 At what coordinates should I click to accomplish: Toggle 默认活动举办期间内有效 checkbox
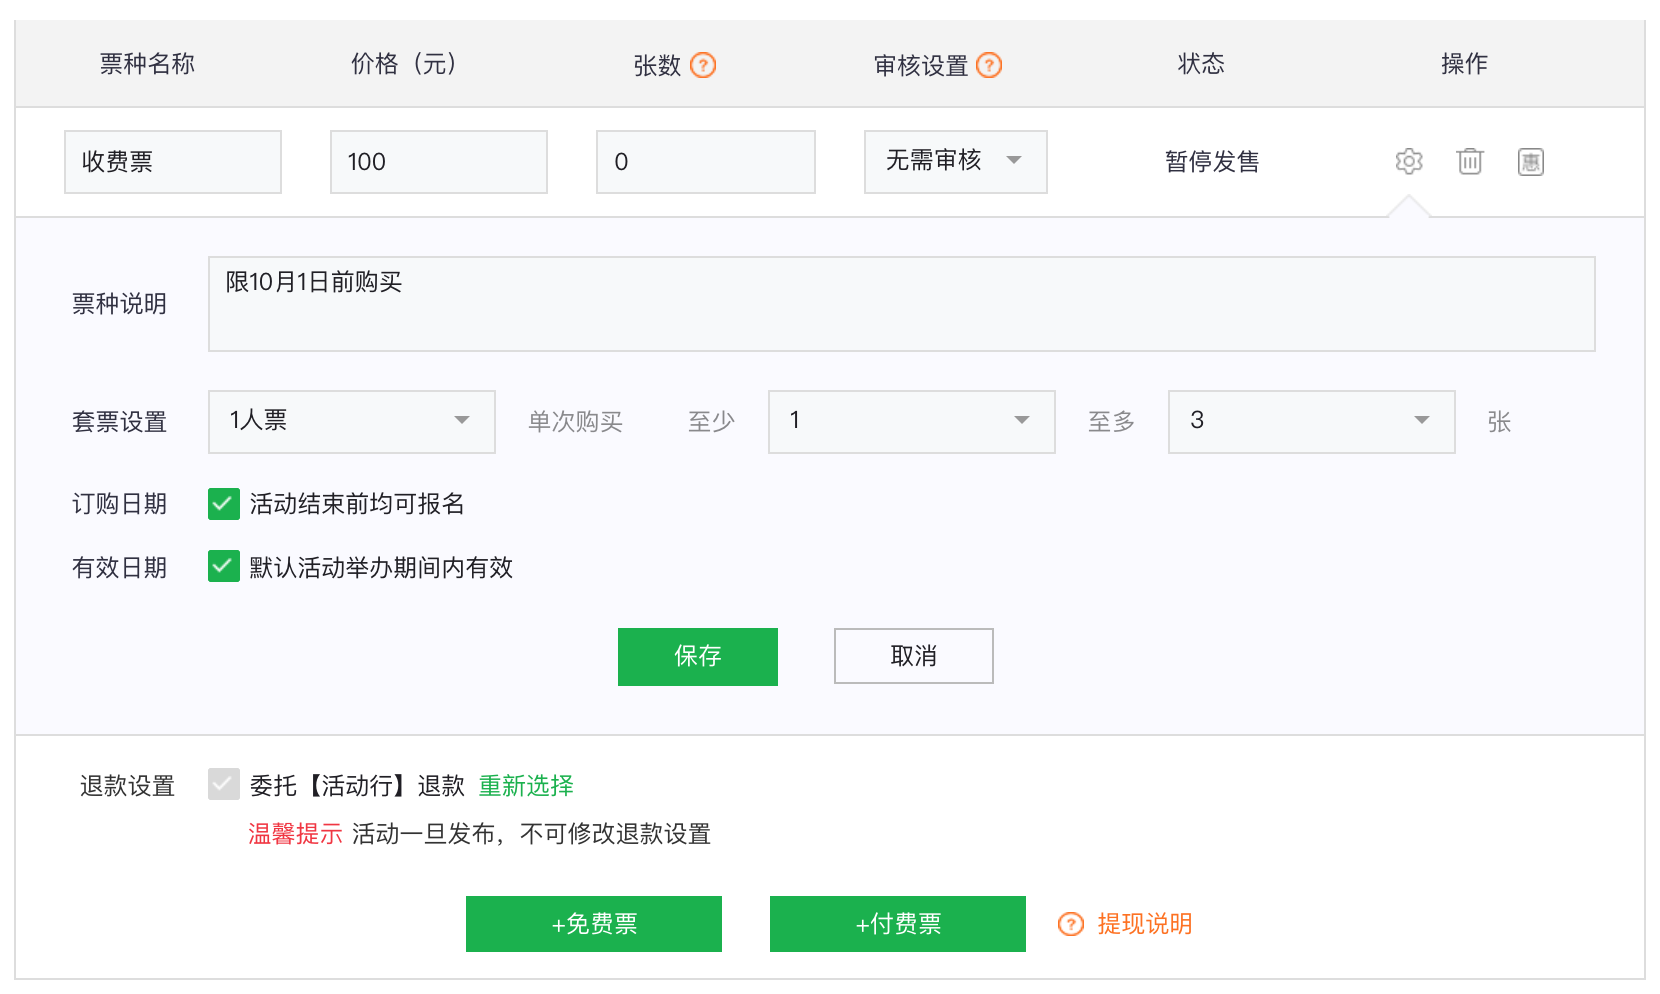[223, 567]
